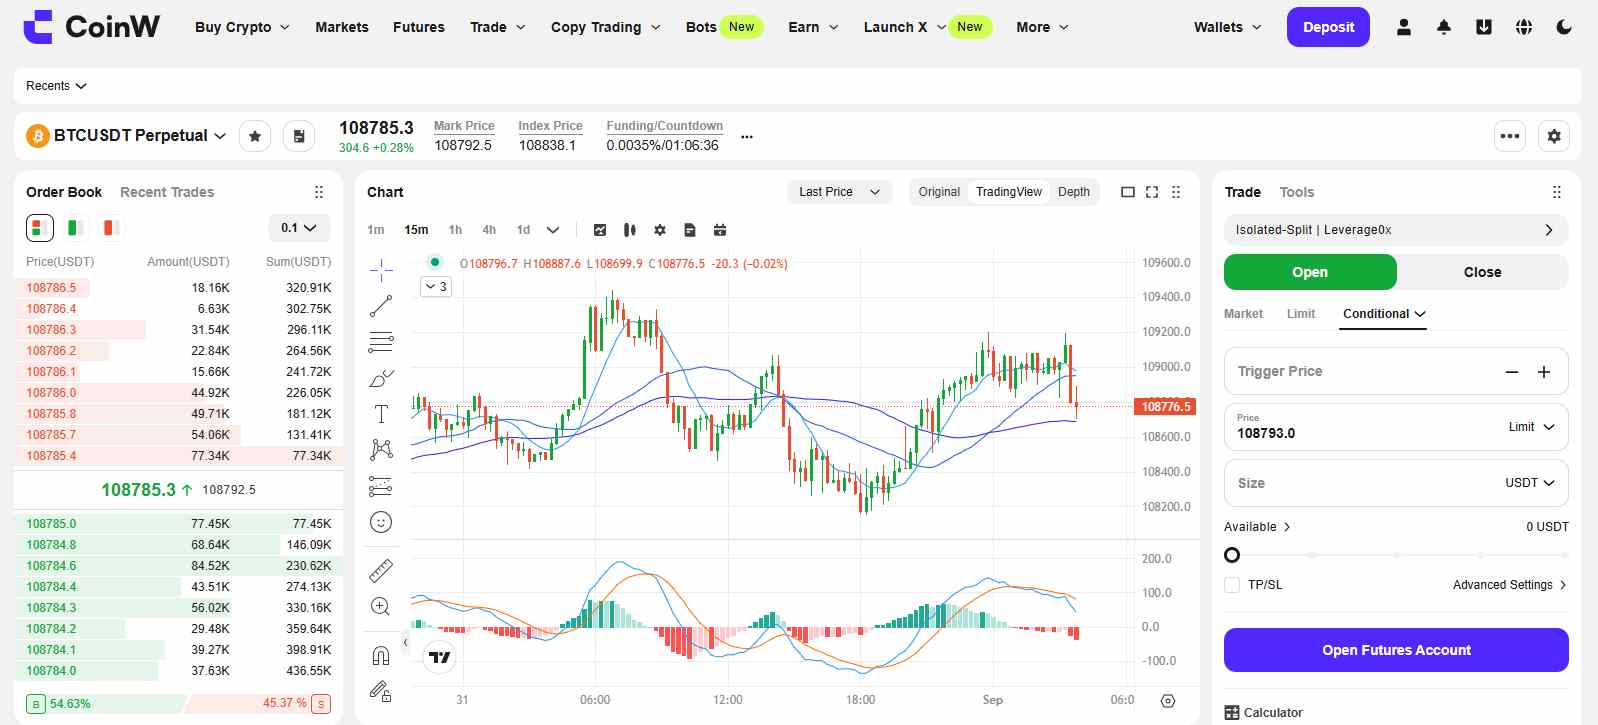
Task: Click the ruler measure tool
Action: click(381, 570)
